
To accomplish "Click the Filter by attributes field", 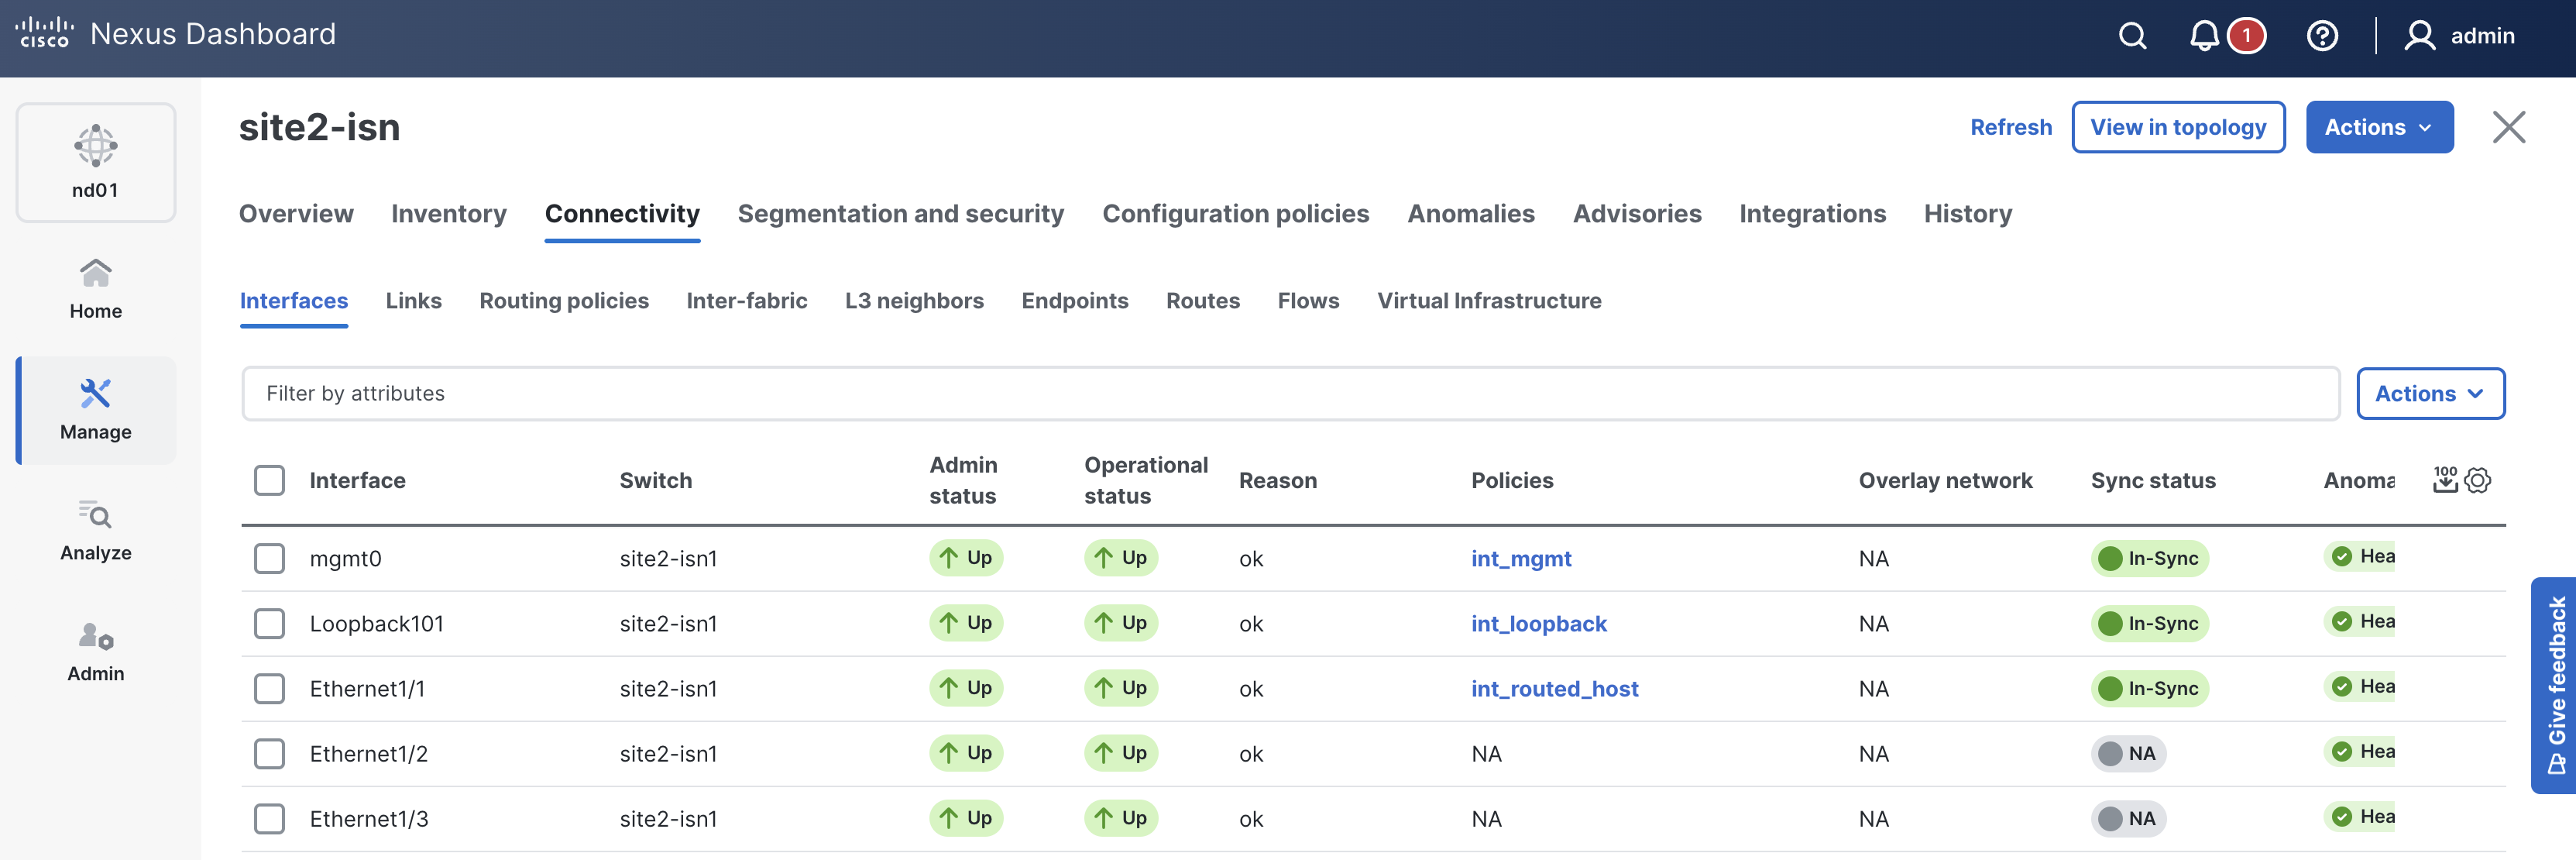I will 1289,393.
